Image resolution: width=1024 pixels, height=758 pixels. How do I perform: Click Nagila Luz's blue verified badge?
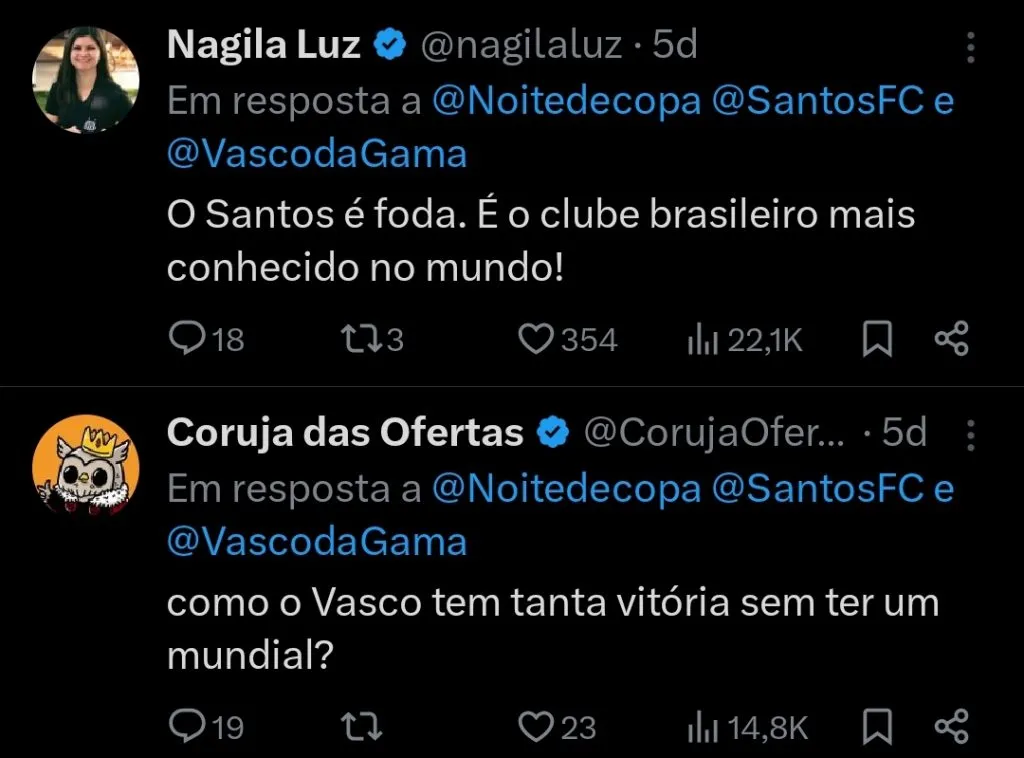tap(390, 44)
